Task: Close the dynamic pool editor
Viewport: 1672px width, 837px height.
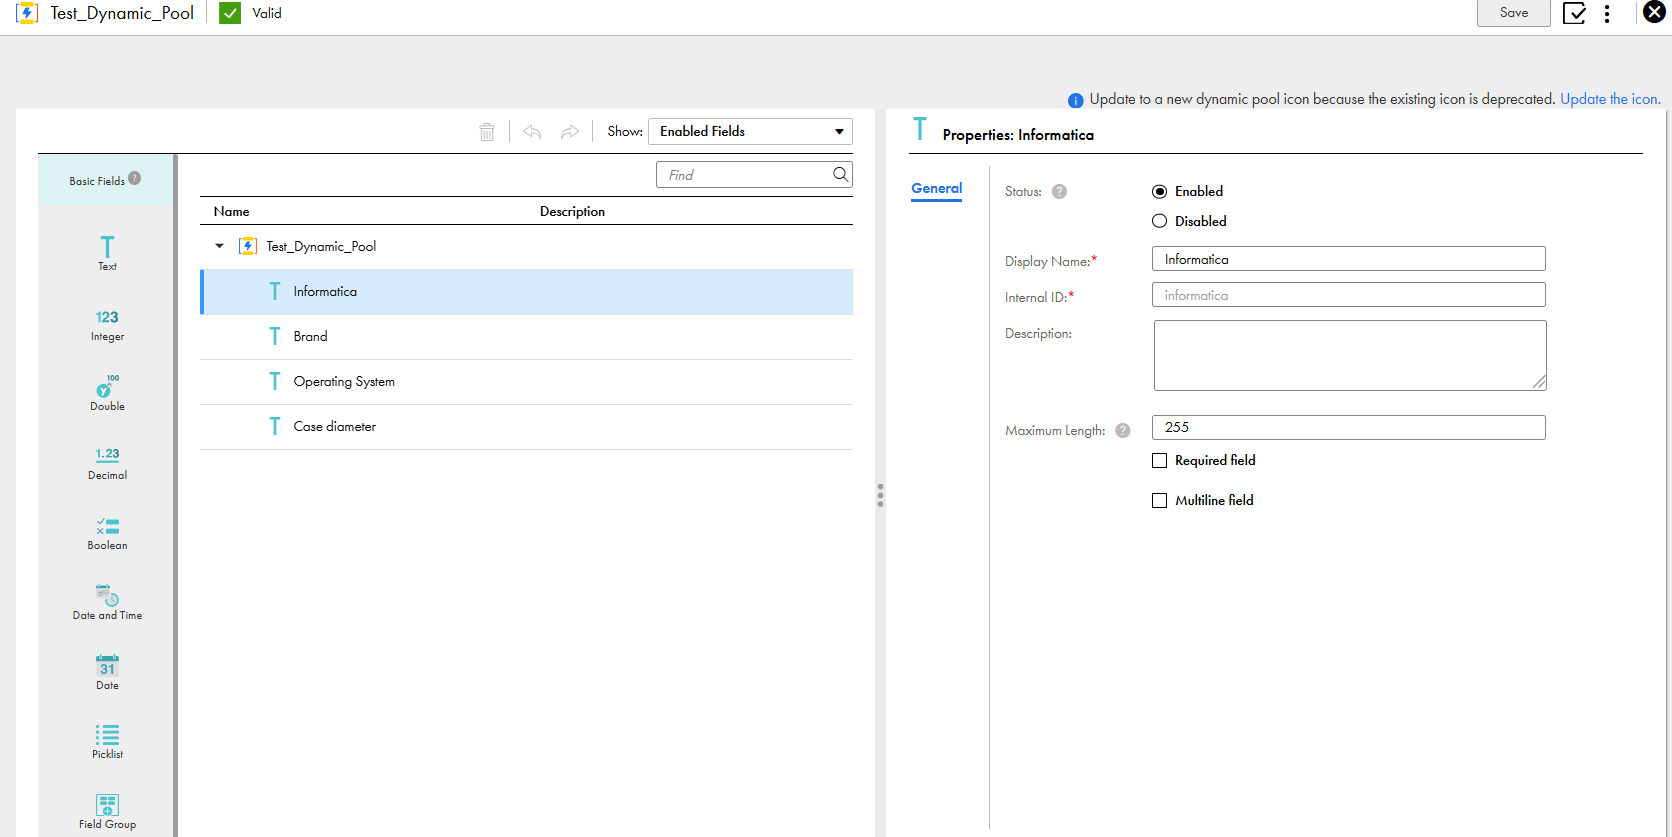Action: (x=1655, y=12)
